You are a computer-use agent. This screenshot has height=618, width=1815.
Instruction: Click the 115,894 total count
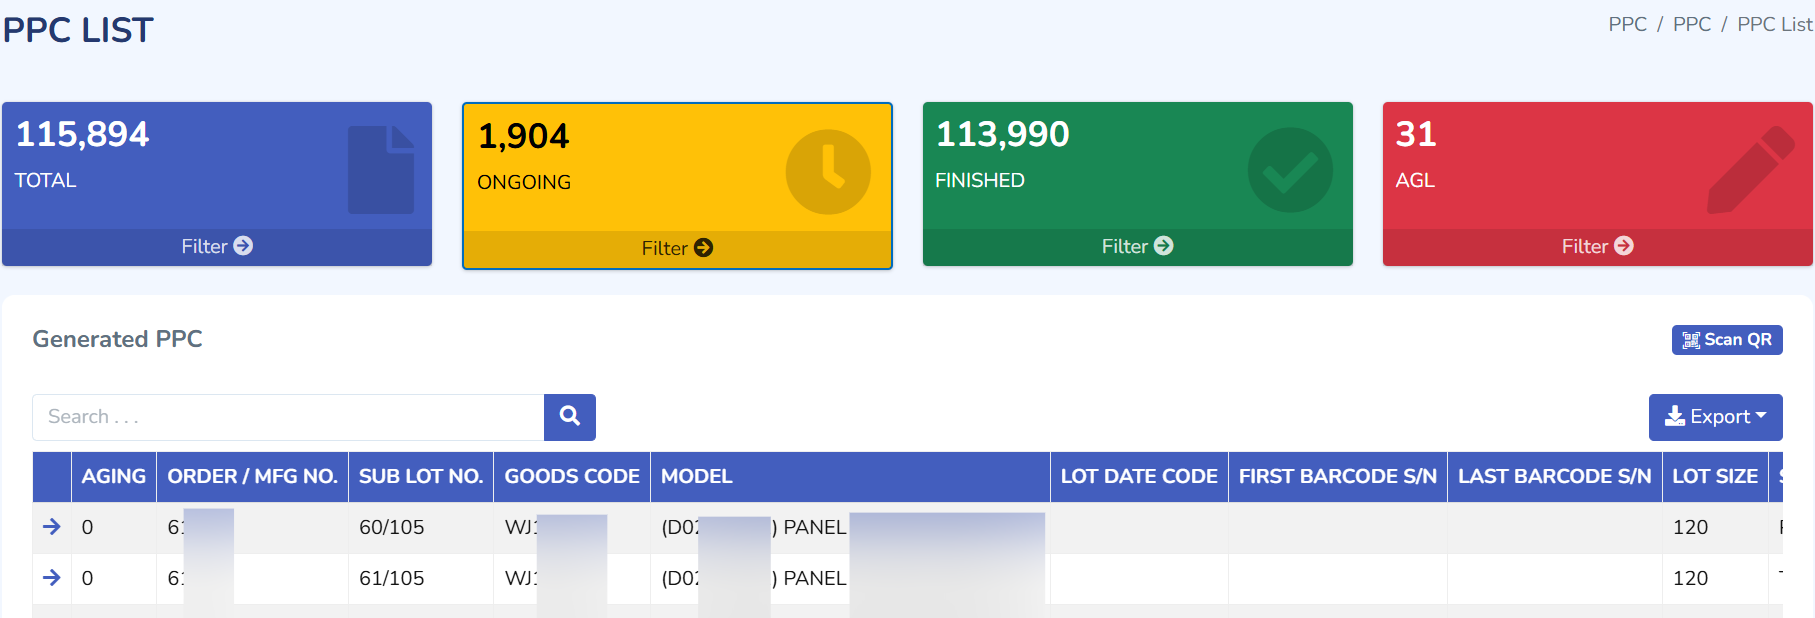(x=82, y=134)
